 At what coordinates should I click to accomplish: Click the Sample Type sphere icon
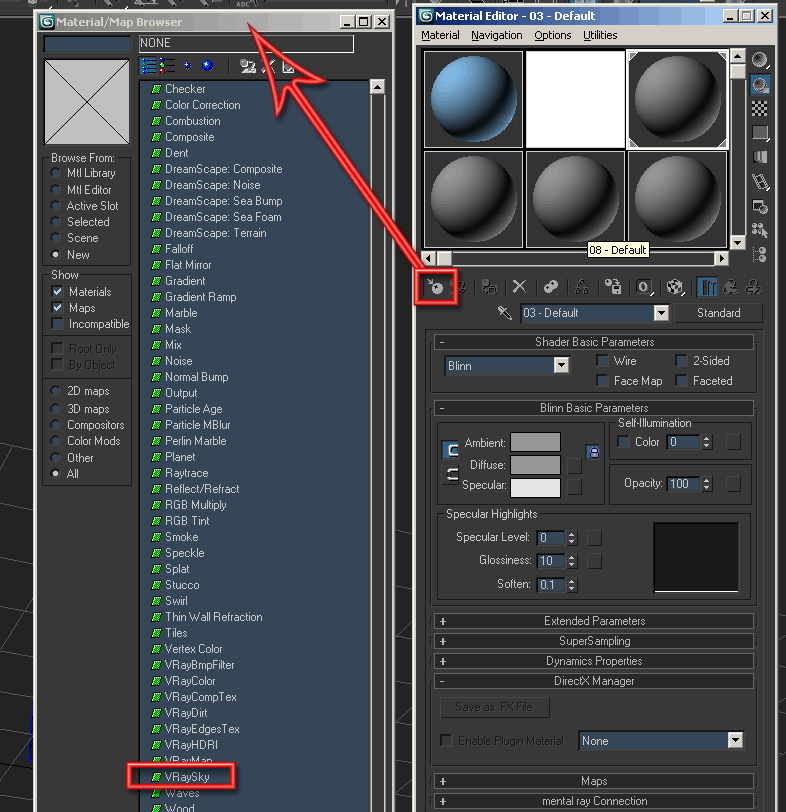click(x=760, y=61)
